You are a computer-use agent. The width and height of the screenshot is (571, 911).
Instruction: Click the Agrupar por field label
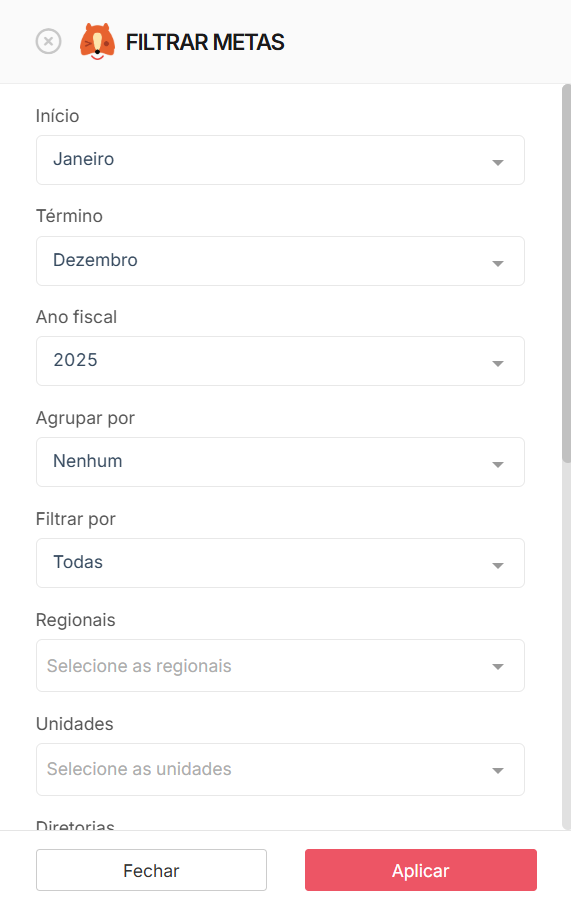tap(85, 418)
